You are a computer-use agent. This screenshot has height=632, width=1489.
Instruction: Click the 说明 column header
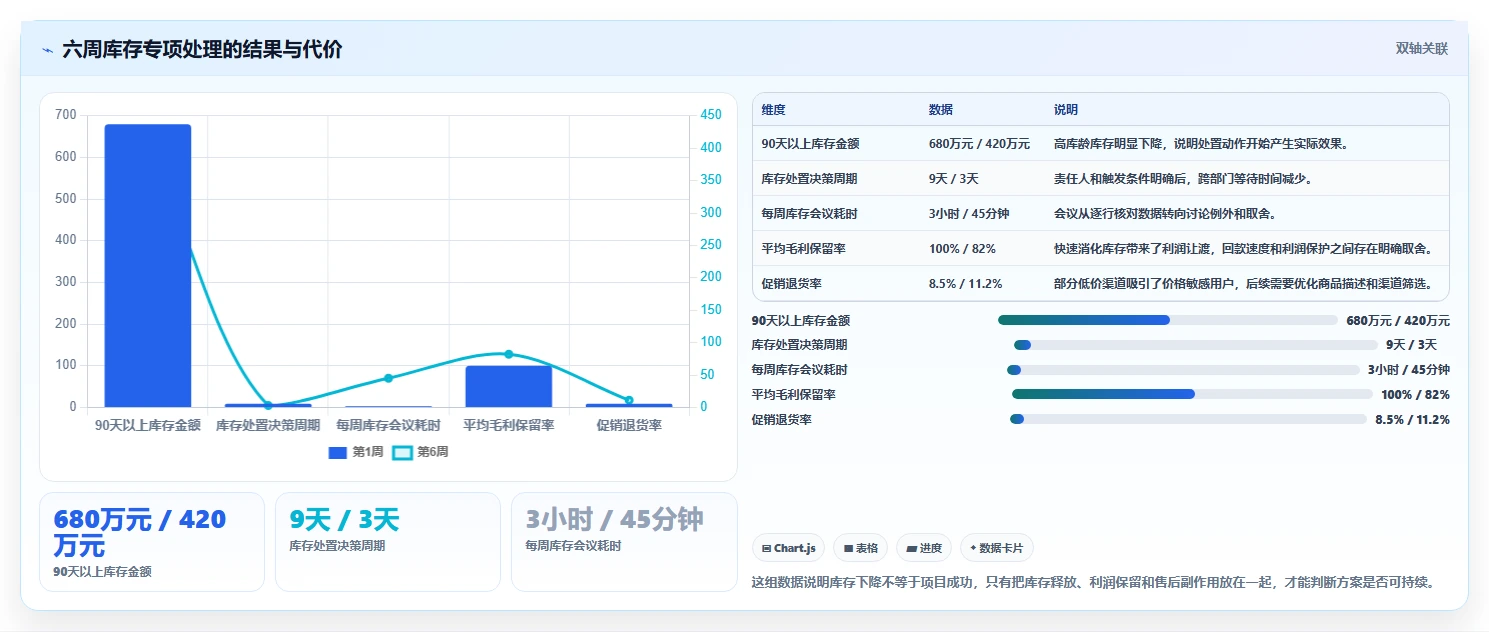point(1066,110)
